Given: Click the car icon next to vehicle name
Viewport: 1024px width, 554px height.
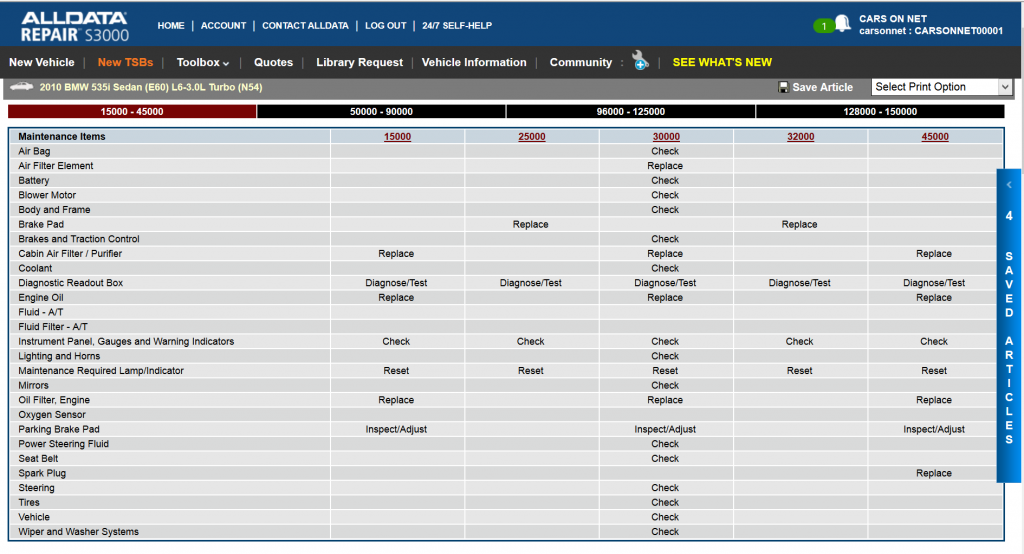Looking at the screenshot, I should click(x=22, y=86).
